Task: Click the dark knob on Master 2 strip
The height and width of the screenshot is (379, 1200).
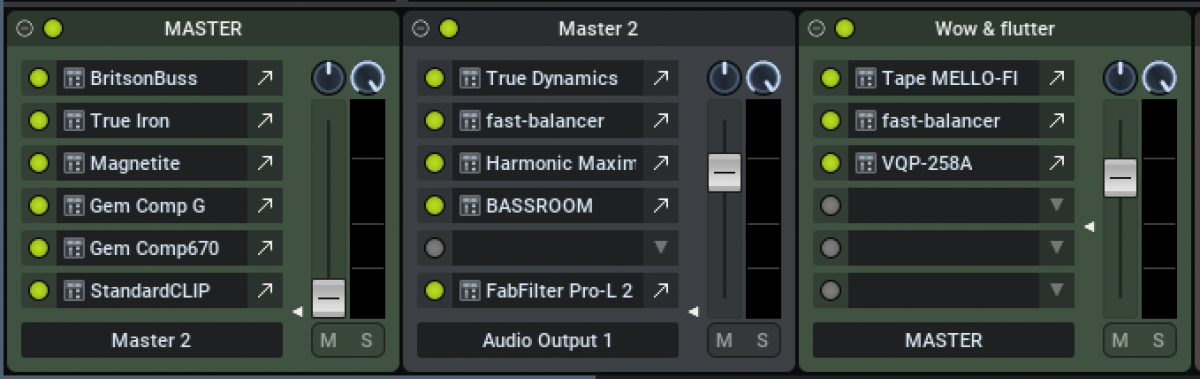Action: click(x=724, y=77)
